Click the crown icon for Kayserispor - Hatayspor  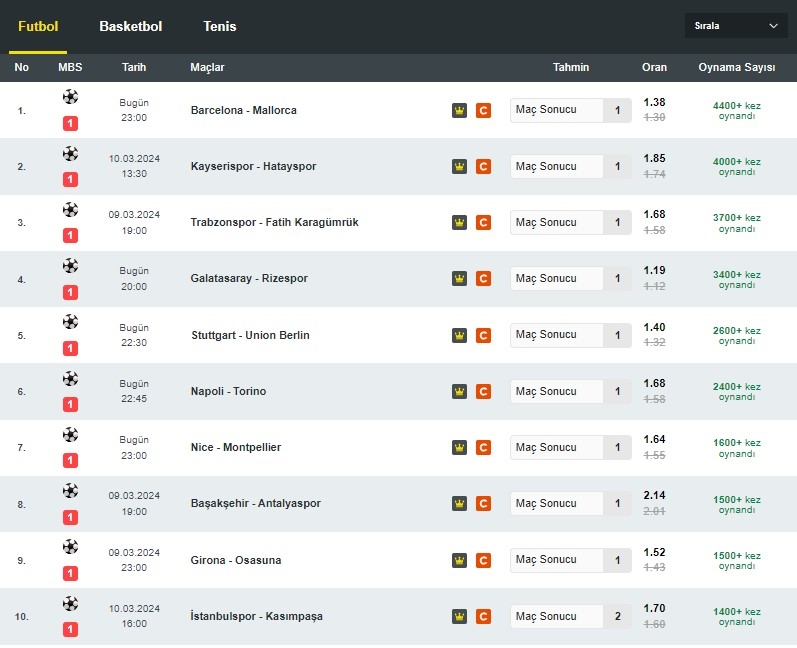(x=459, y=166)
